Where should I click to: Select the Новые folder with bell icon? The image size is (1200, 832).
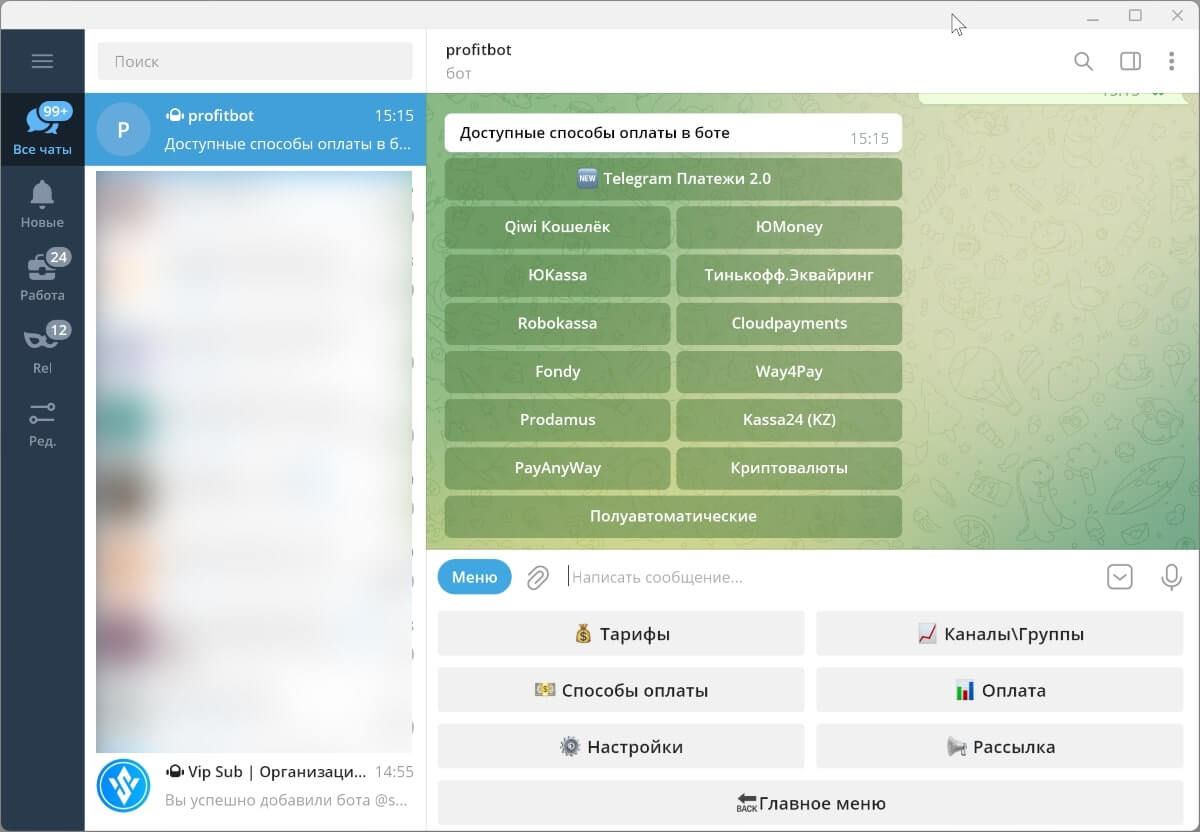(42, 203)
